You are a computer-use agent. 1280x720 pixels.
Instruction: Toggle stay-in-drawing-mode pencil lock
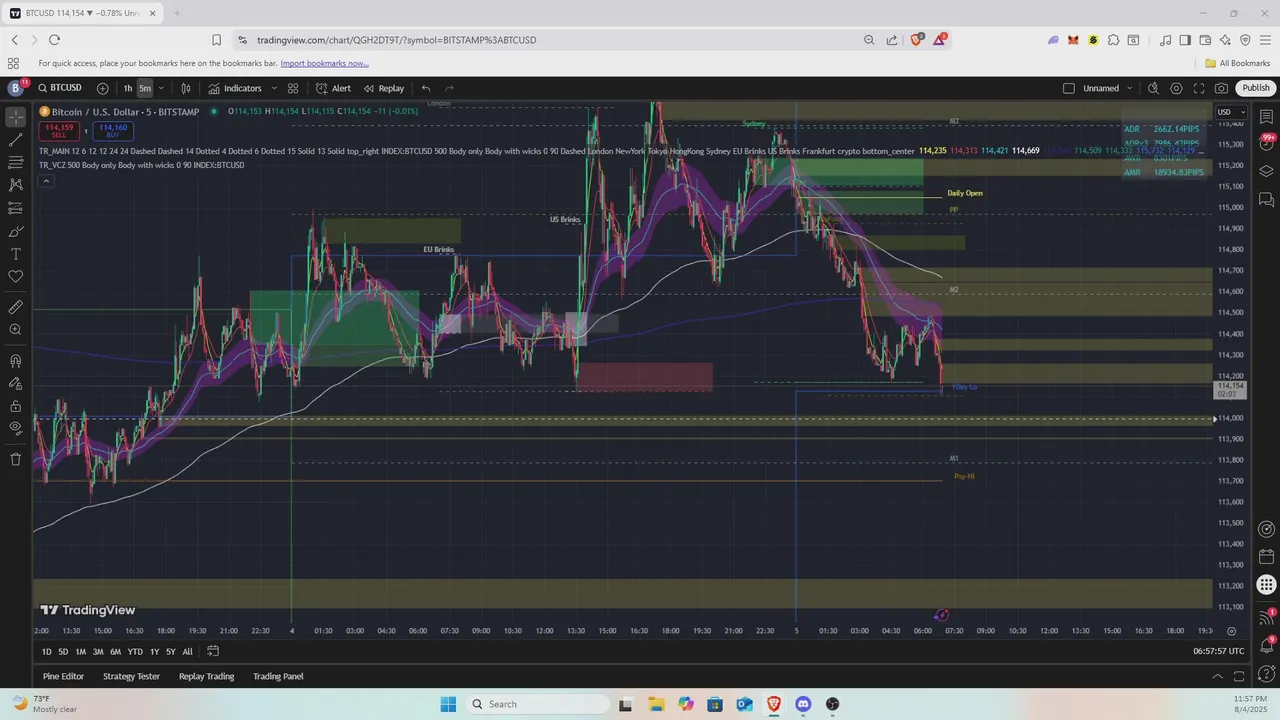(x=16, y=383)
